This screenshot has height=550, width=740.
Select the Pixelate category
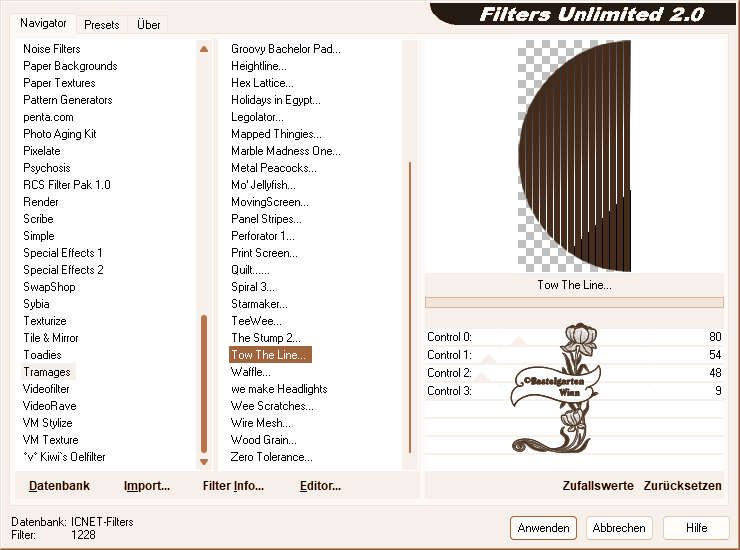[x=42, y=151]
